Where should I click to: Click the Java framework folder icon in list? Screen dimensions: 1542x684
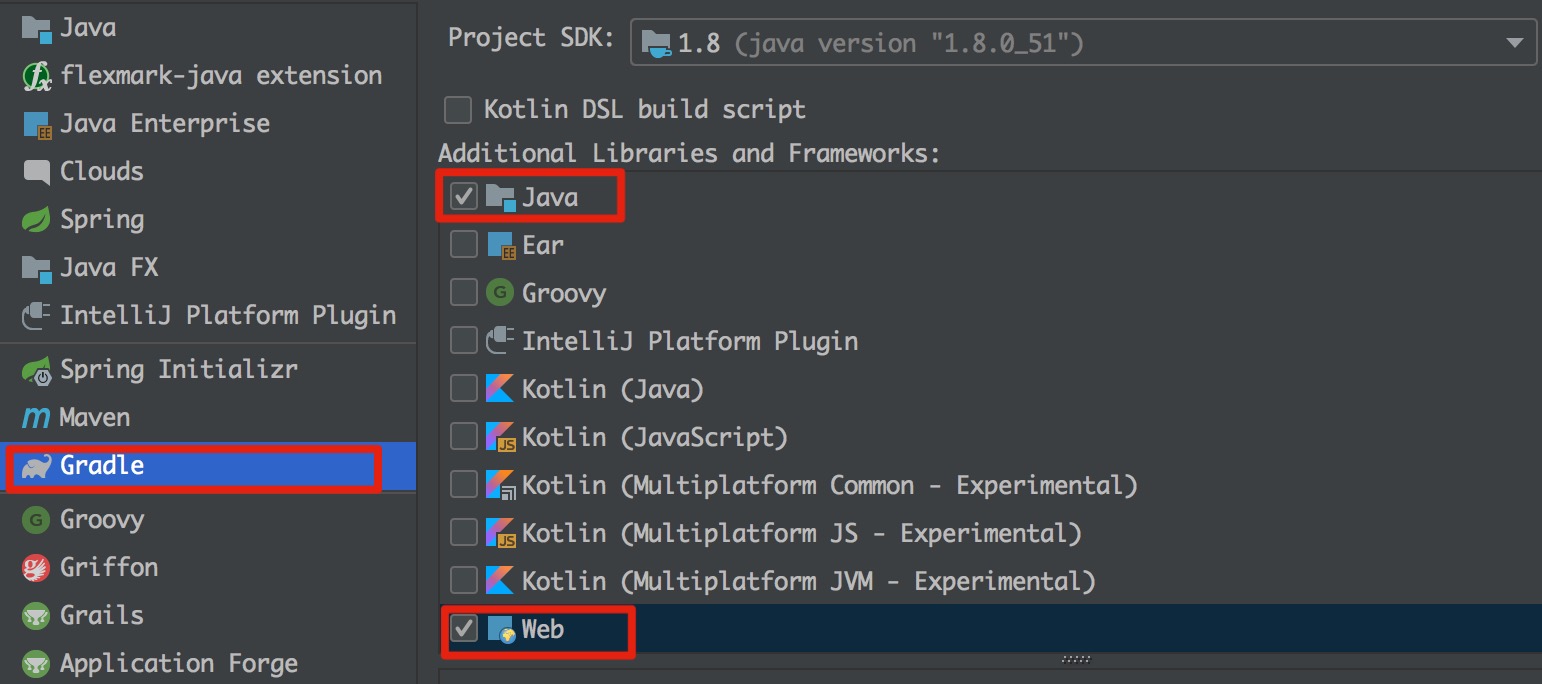click(500, 197)
